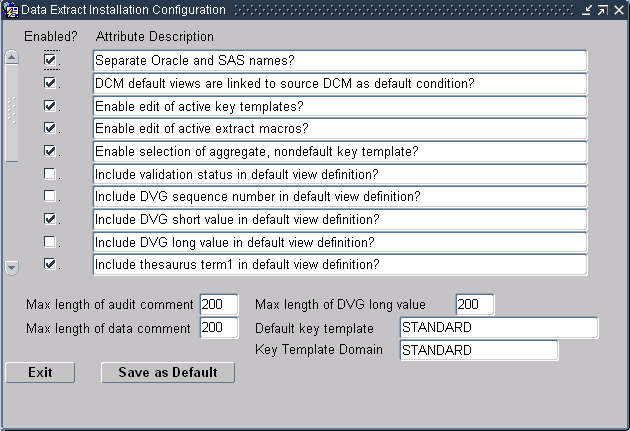
Task: Enable DVG sequence number checkbox
Action: (50, 196)
